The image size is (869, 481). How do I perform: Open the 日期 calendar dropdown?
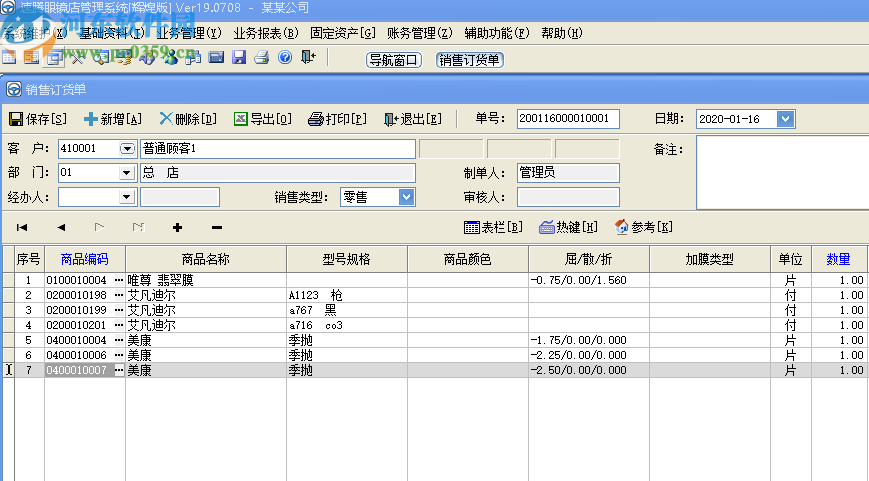785,119
